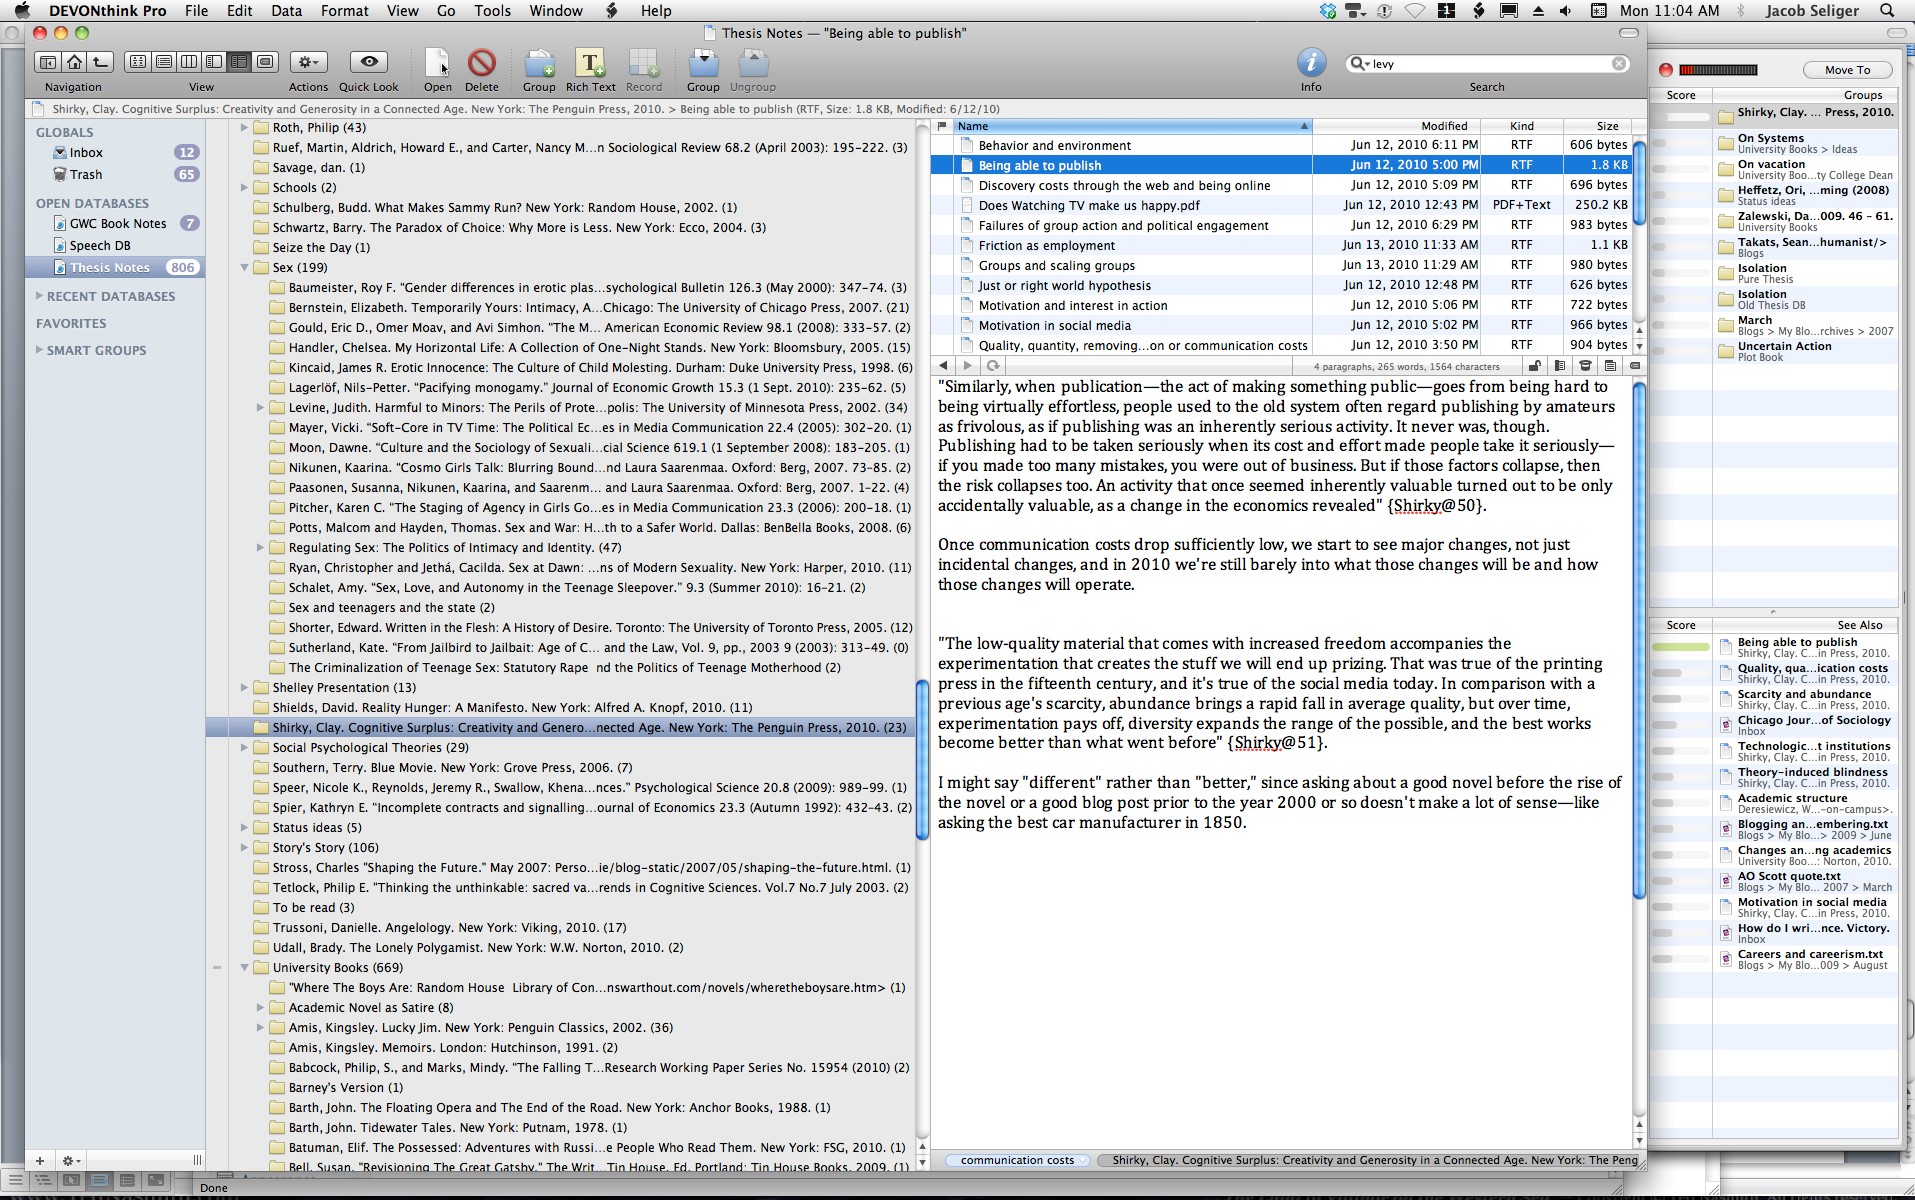This screenshot has height=1200, width=1915.
Task: Click the Quick Look eye icon
Action: click(x=368, y=63)
